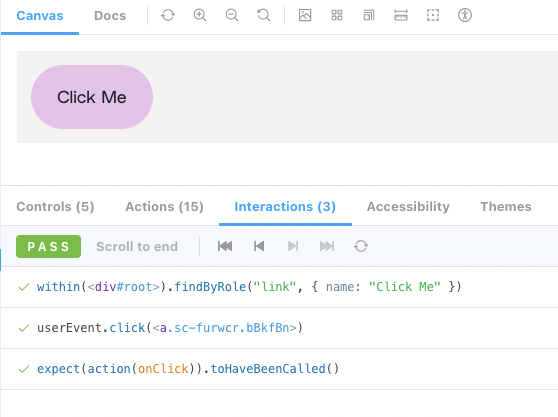Select the Interactions (3) tab

(285, 206)
